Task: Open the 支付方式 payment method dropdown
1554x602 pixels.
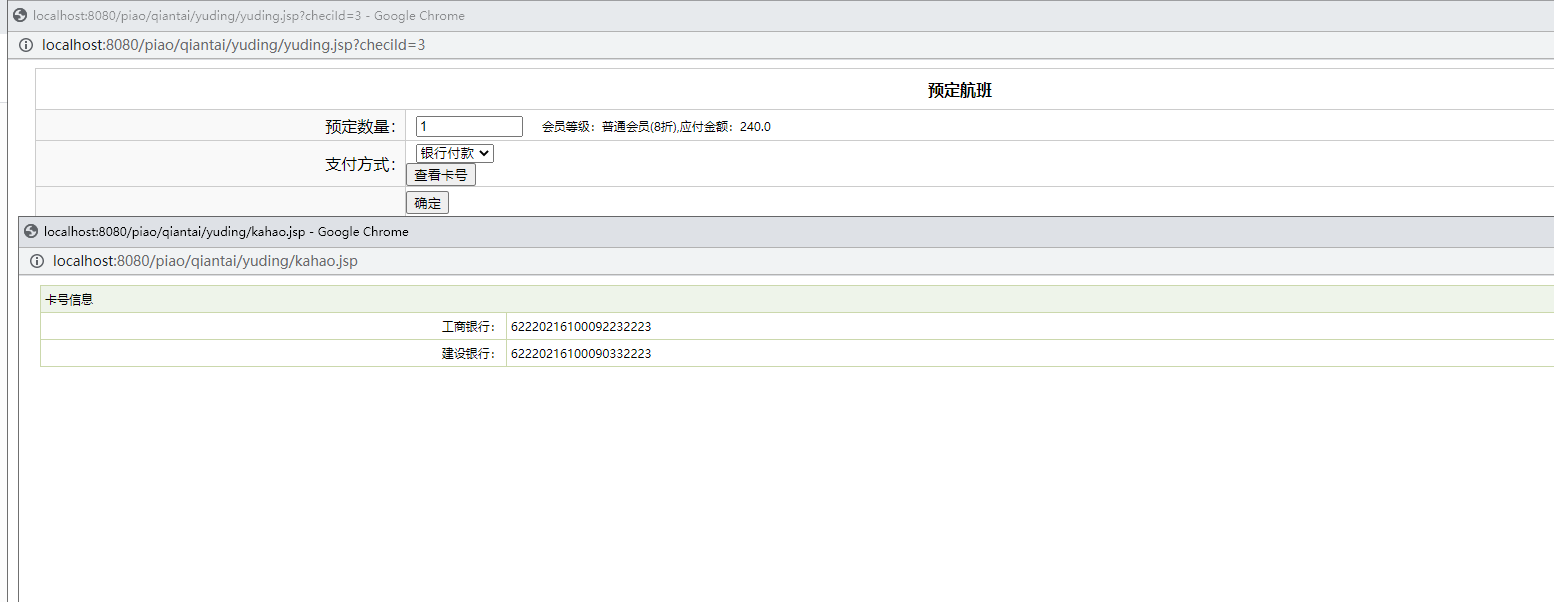Action: pos(453,152)
